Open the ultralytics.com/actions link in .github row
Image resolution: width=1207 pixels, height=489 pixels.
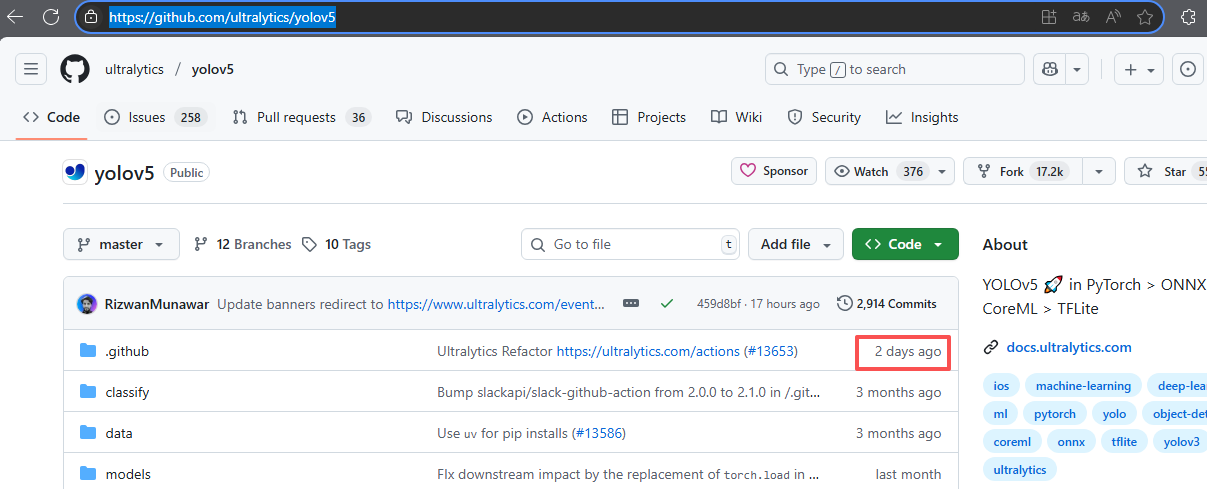tap(648, 351)
